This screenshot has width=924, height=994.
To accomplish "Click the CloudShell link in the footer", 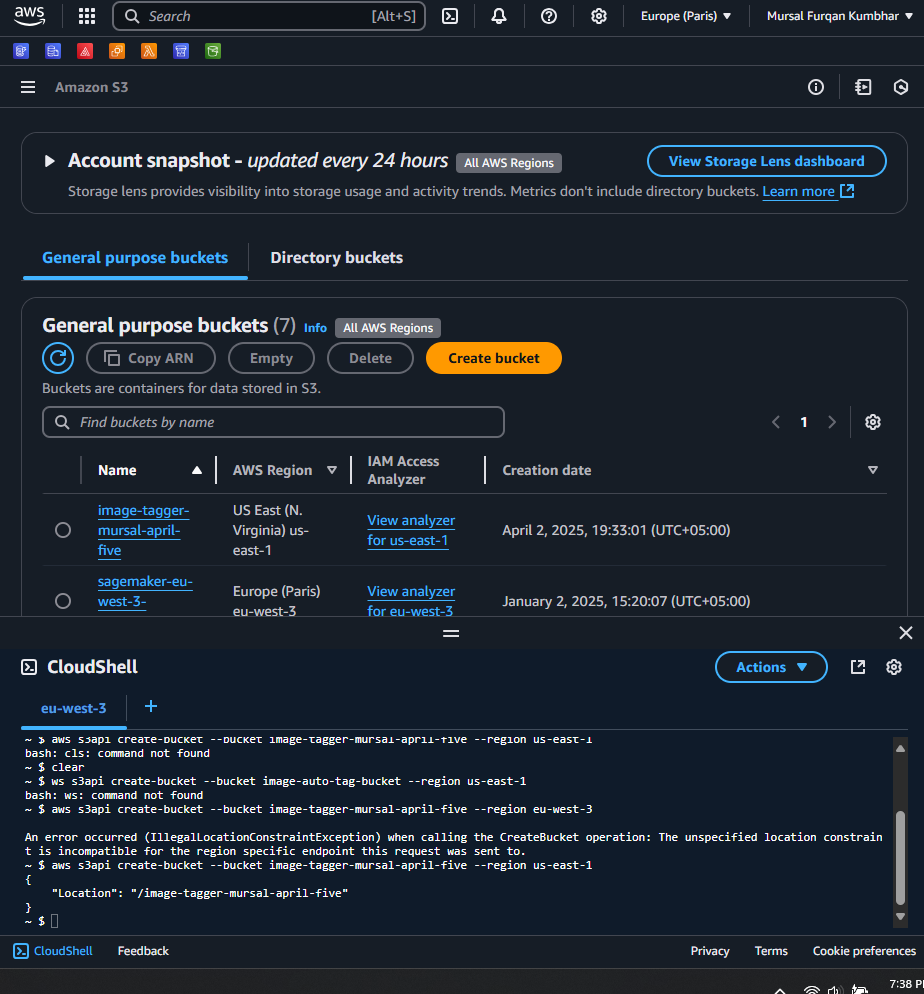I will point(53,951).
